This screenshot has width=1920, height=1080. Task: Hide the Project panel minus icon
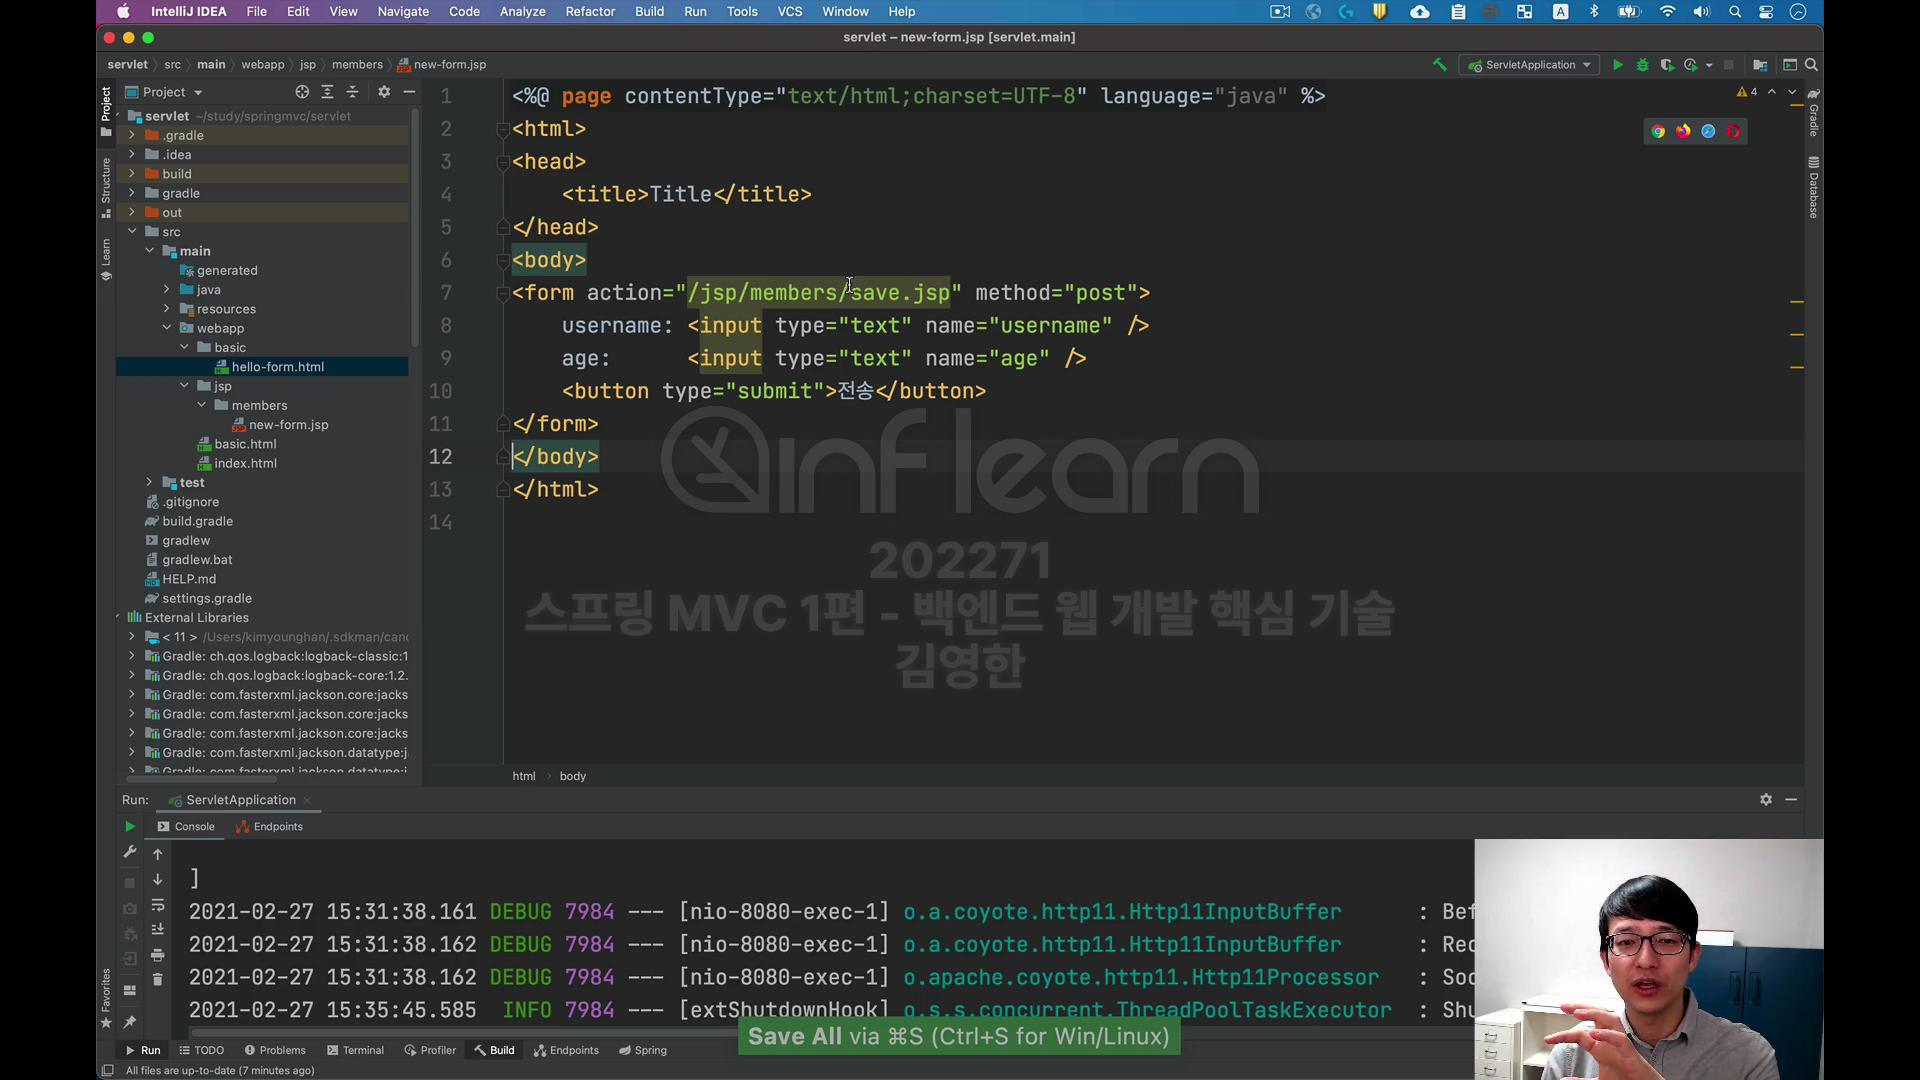click(409, 92)
